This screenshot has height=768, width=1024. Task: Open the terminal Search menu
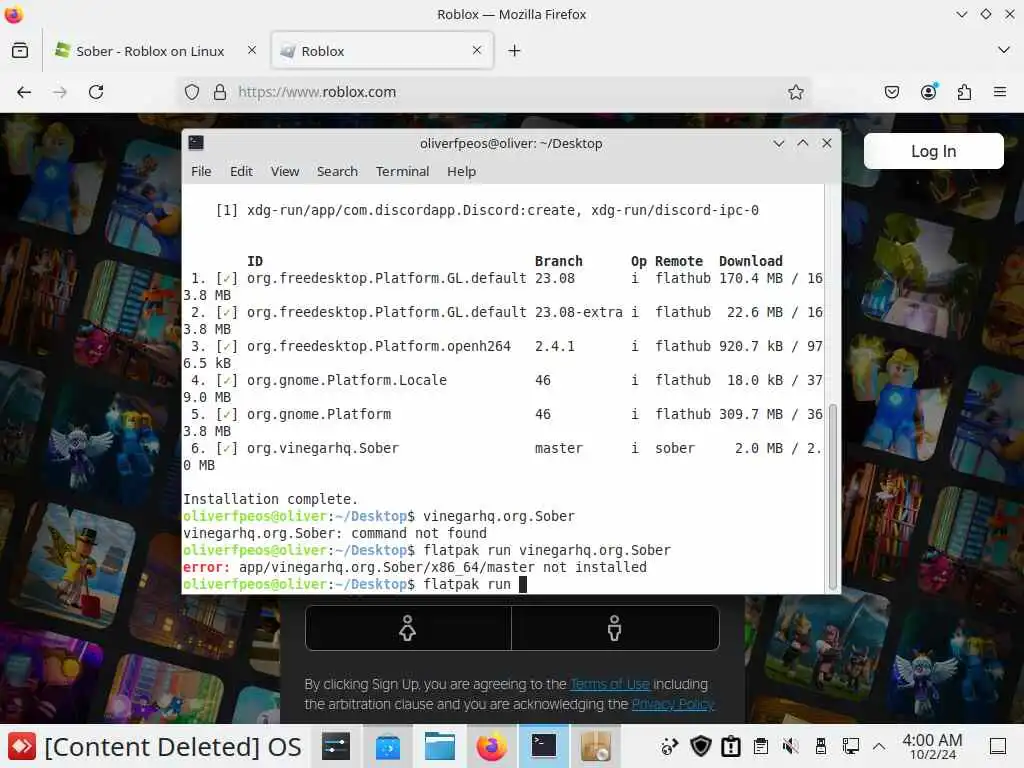pyautogui.click(x=337, y=172)
